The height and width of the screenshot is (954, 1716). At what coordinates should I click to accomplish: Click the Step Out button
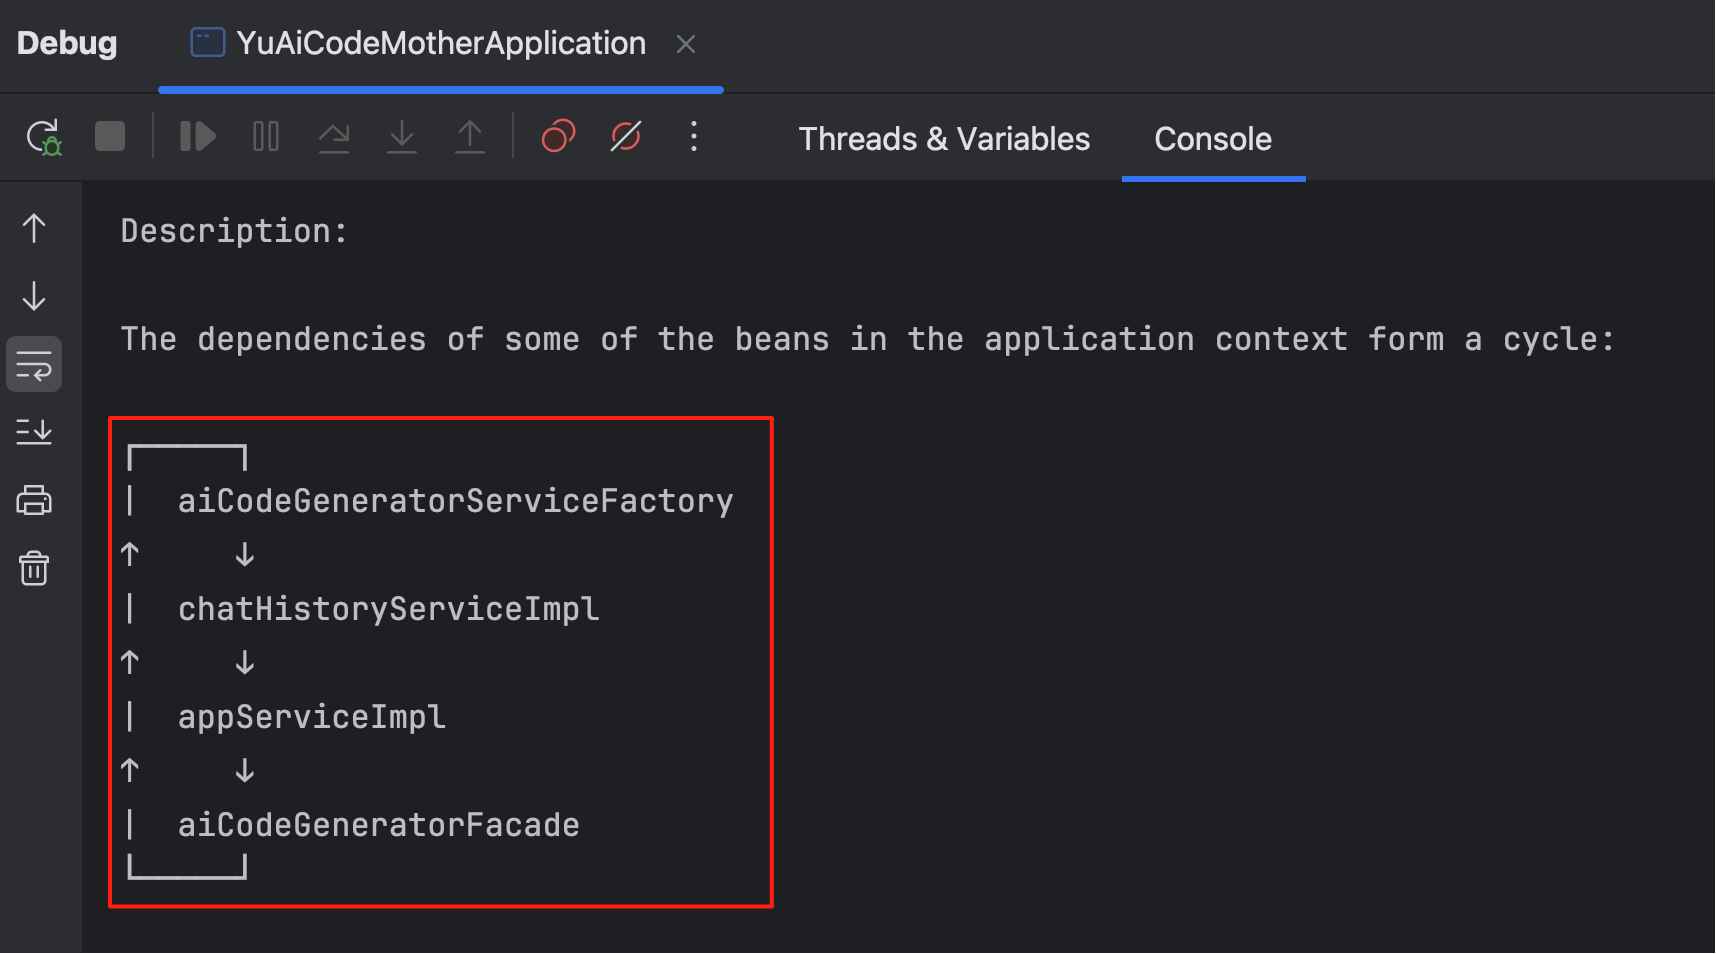coord(469,137)
